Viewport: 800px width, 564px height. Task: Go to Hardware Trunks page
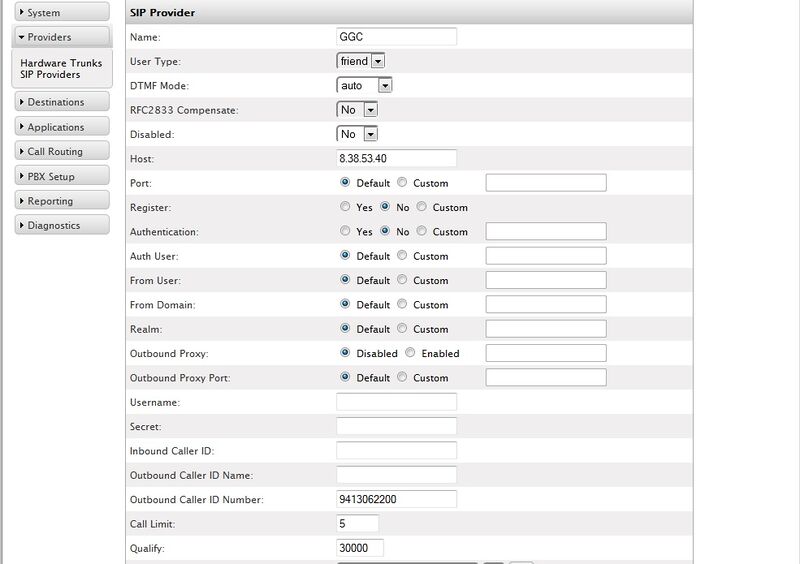pyautogui.click(x=60, y=63)
